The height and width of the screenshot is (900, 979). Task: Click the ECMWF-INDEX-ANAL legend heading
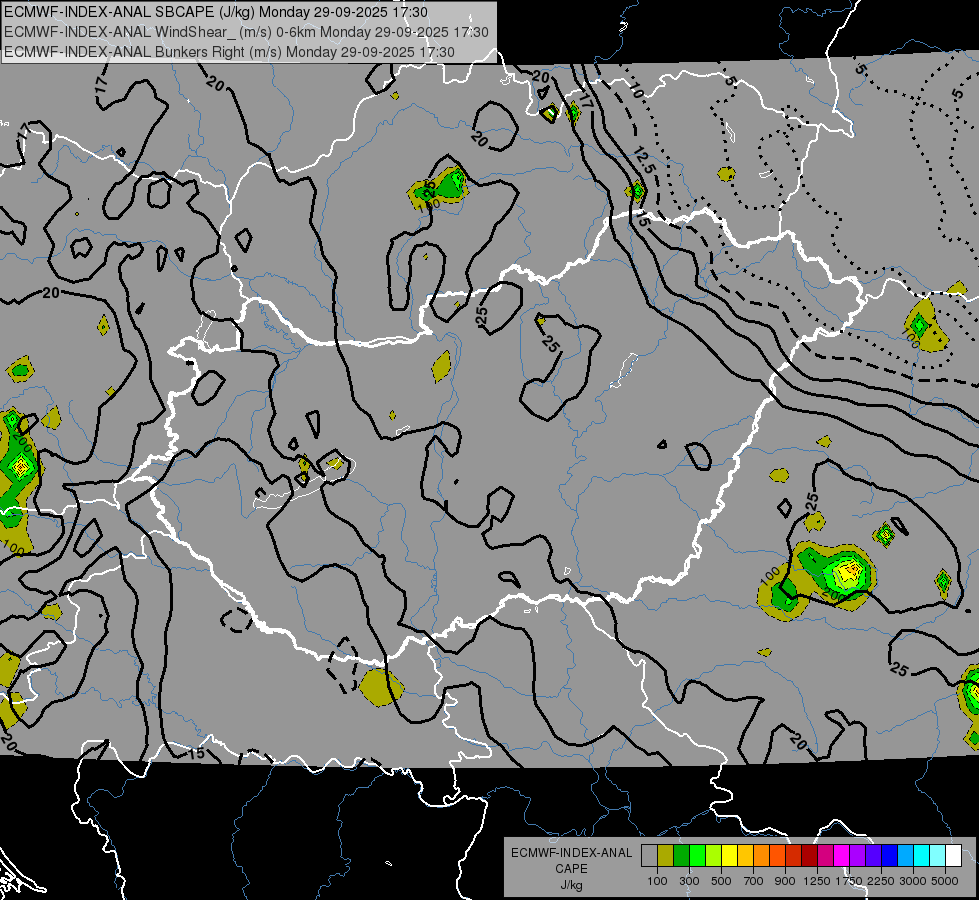point(571,853)
